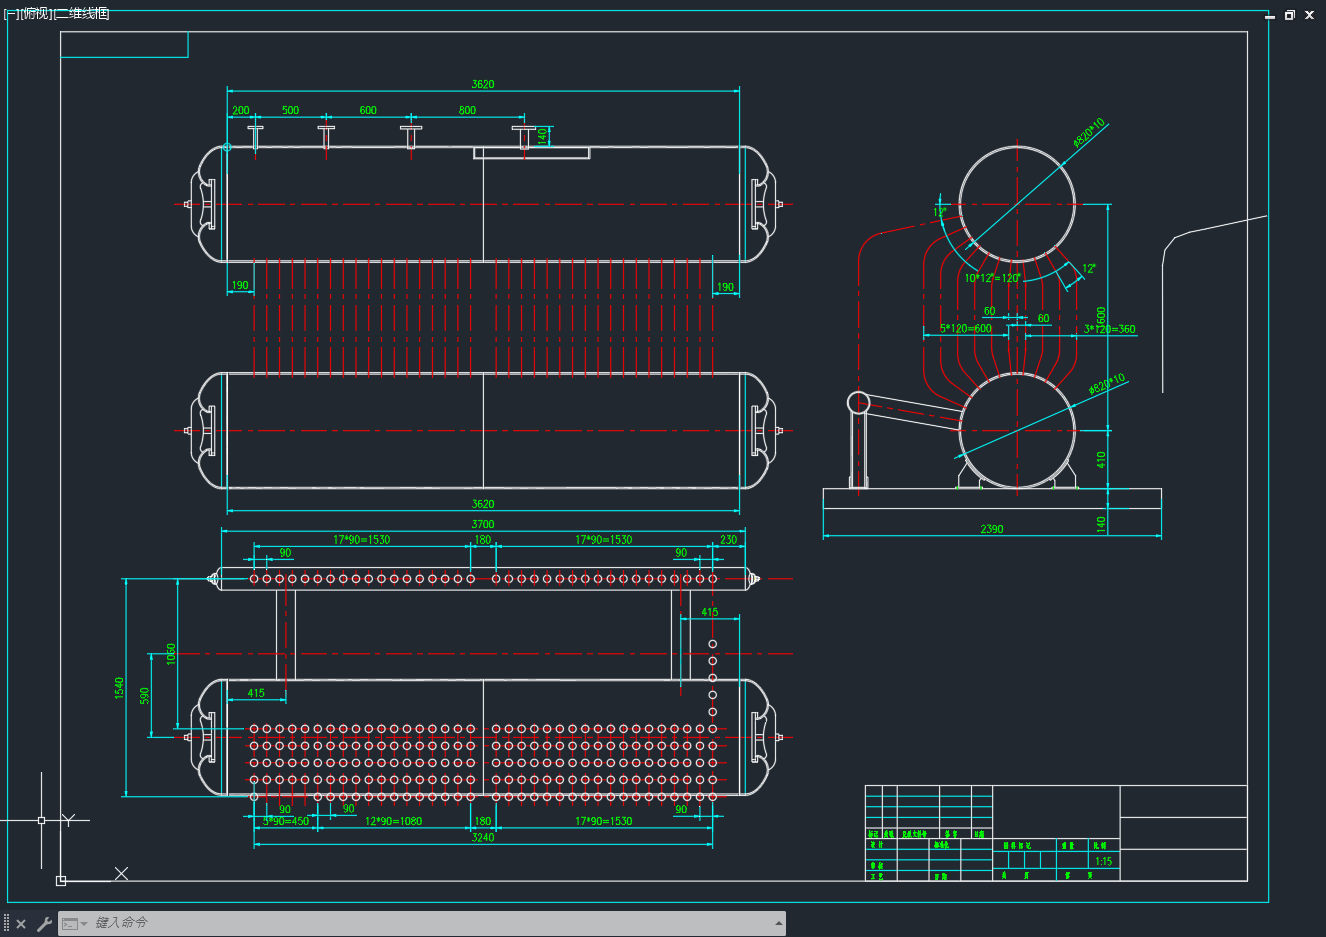This screenshot has height=937, width=1326.
Task: Select the 200 nozzle offset dimension
Action: point(241,110)
